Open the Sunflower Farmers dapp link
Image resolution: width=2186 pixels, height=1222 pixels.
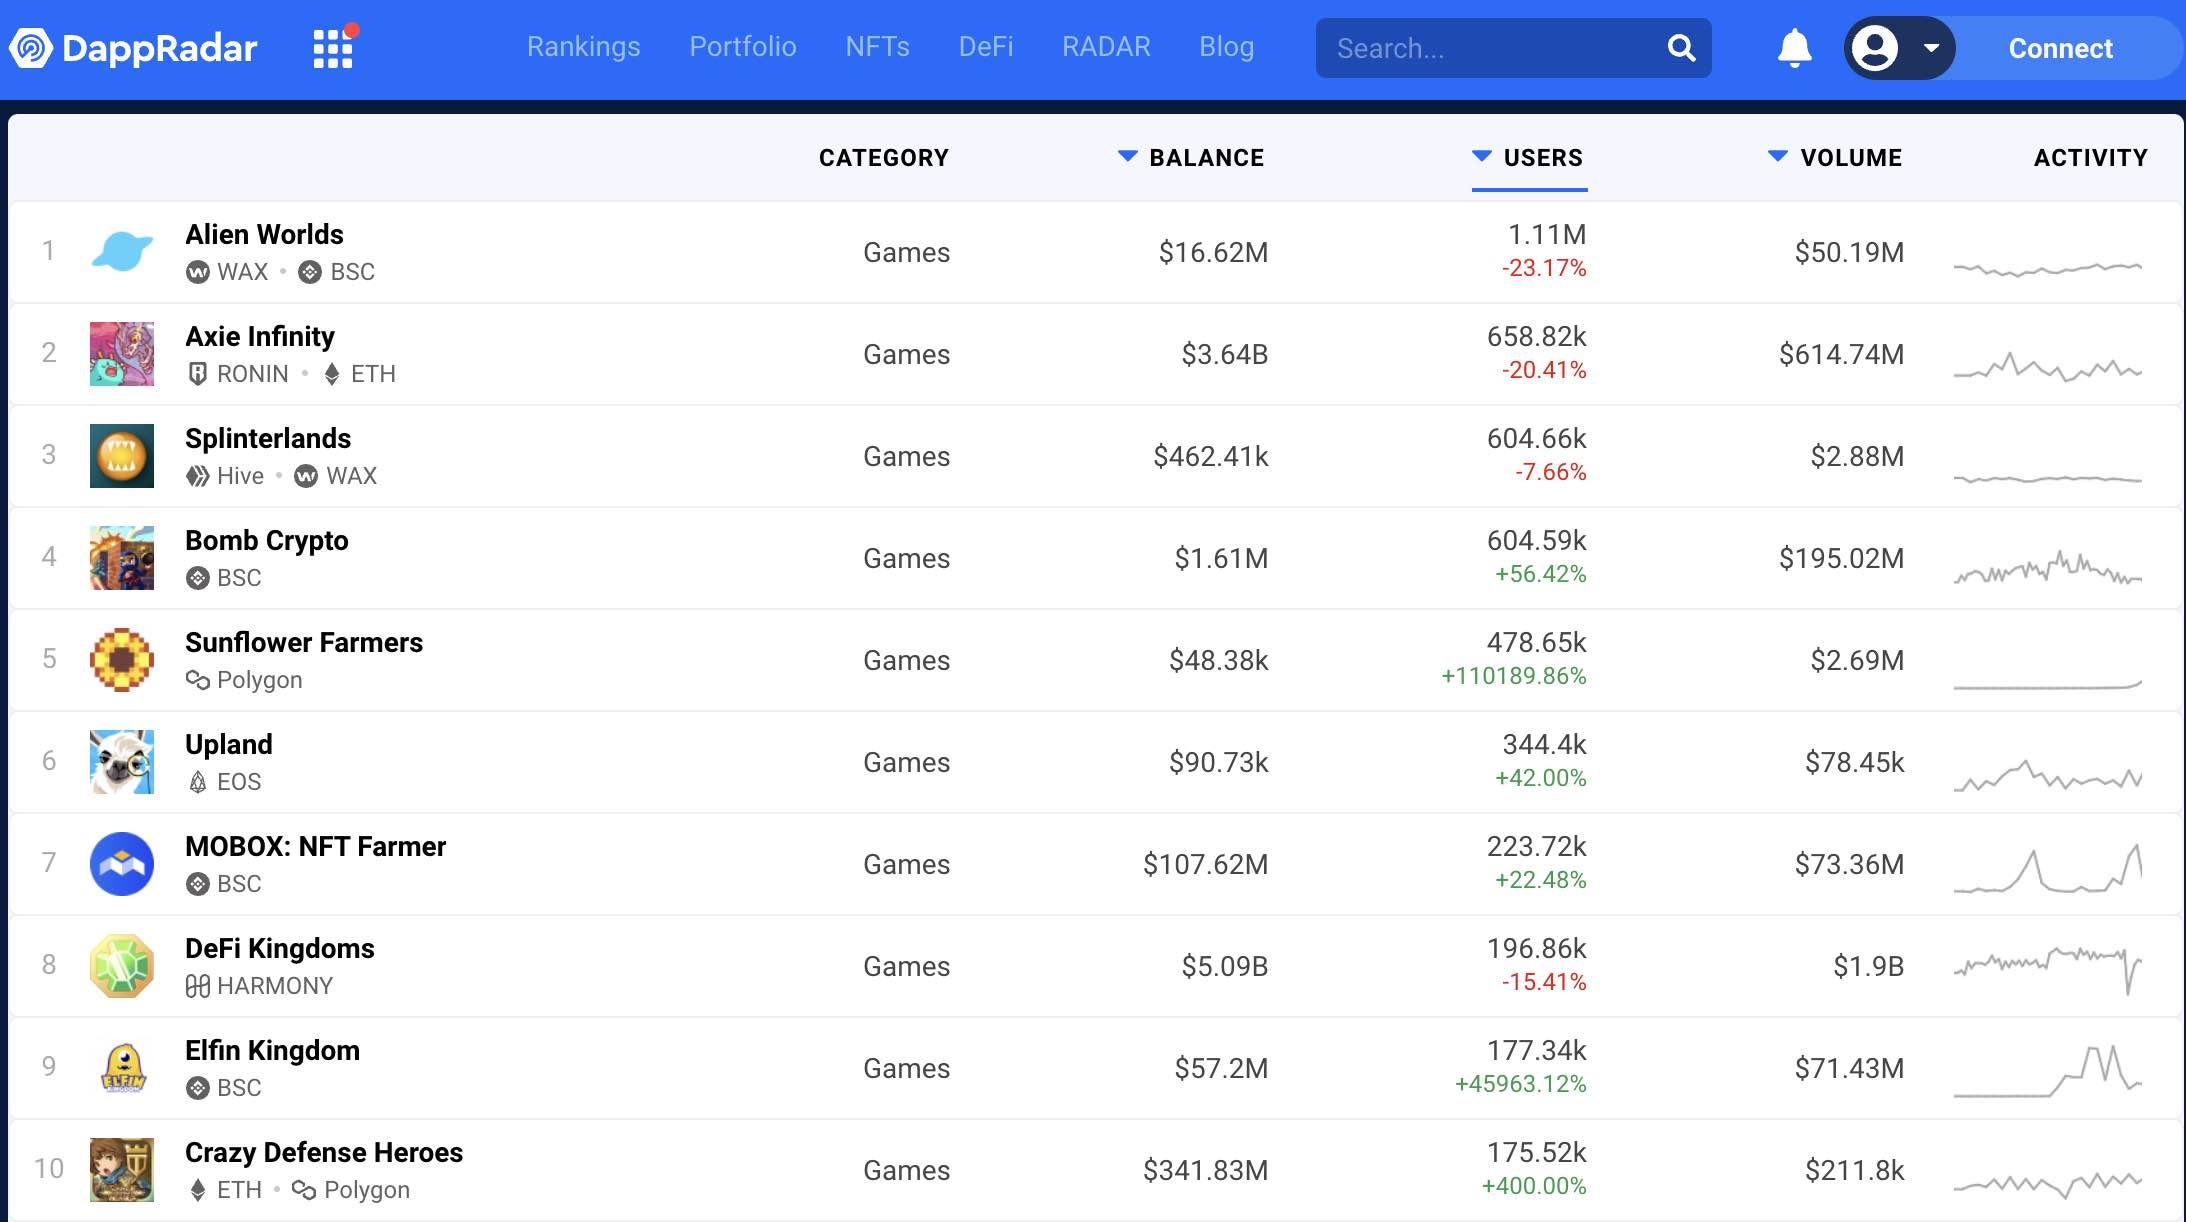point(304,642)
